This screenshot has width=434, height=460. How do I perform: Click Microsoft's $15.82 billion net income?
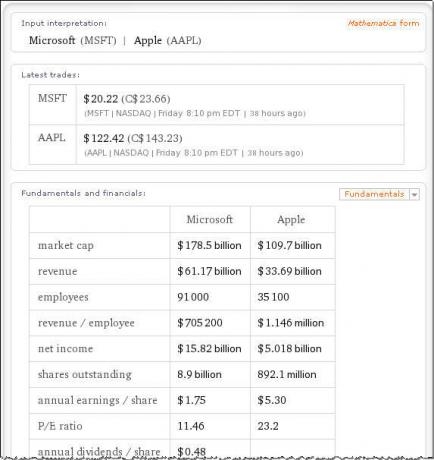pos(209,348)
